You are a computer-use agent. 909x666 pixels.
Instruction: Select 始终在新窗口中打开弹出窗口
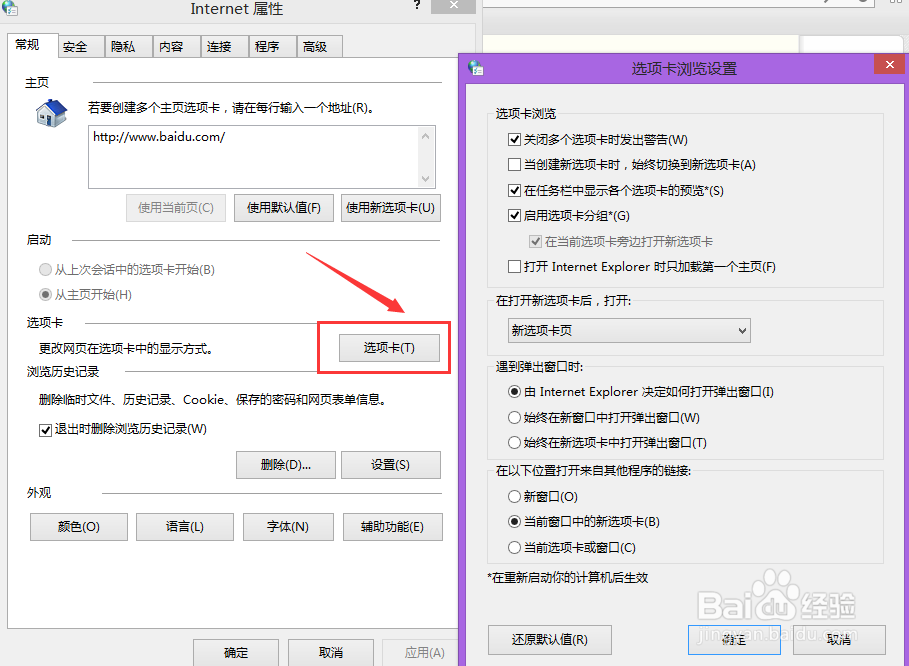pyautogui.click(x=513, y=416)
